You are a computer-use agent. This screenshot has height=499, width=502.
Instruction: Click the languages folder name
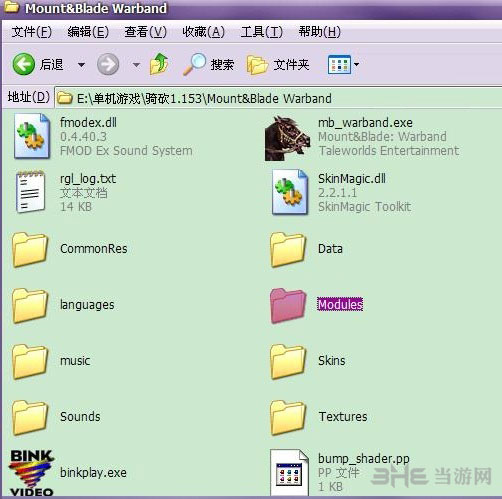[x=87, y=305]
